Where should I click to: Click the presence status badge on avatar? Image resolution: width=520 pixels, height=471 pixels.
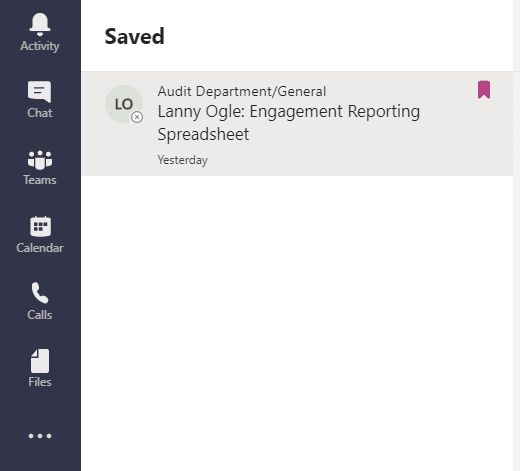[137, 117]
